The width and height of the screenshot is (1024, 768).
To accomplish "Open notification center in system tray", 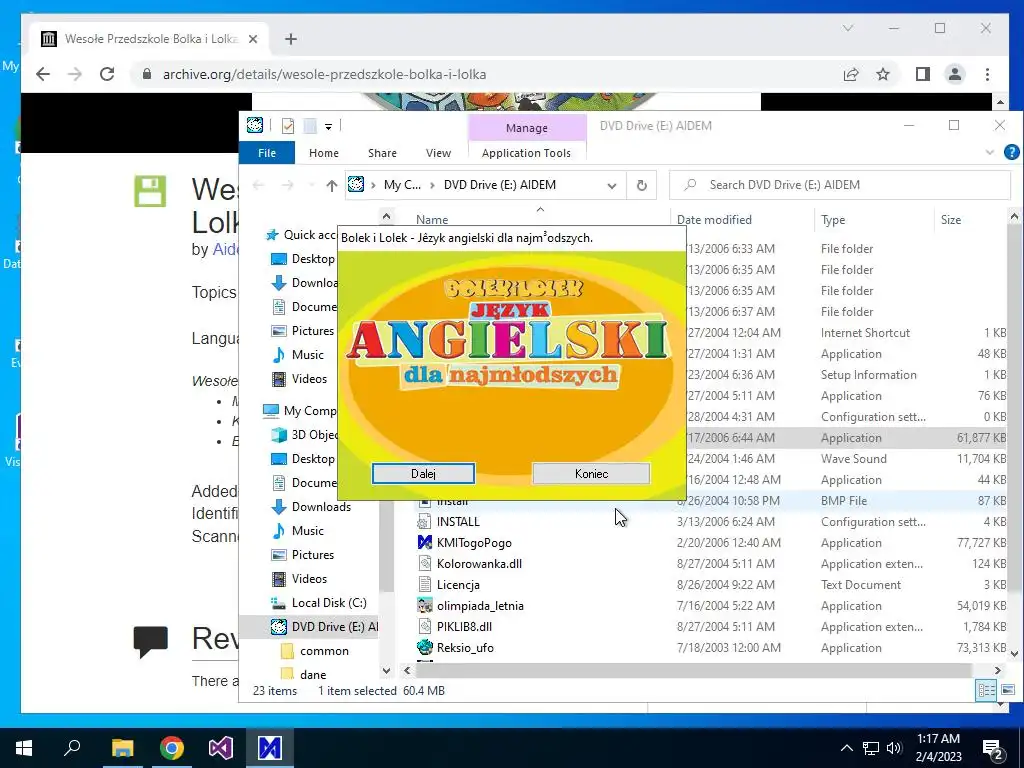I will pos(993,748).
